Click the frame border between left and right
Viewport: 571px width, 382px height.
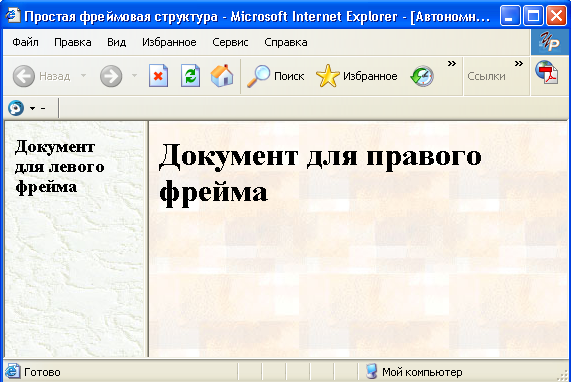[147, 239]
